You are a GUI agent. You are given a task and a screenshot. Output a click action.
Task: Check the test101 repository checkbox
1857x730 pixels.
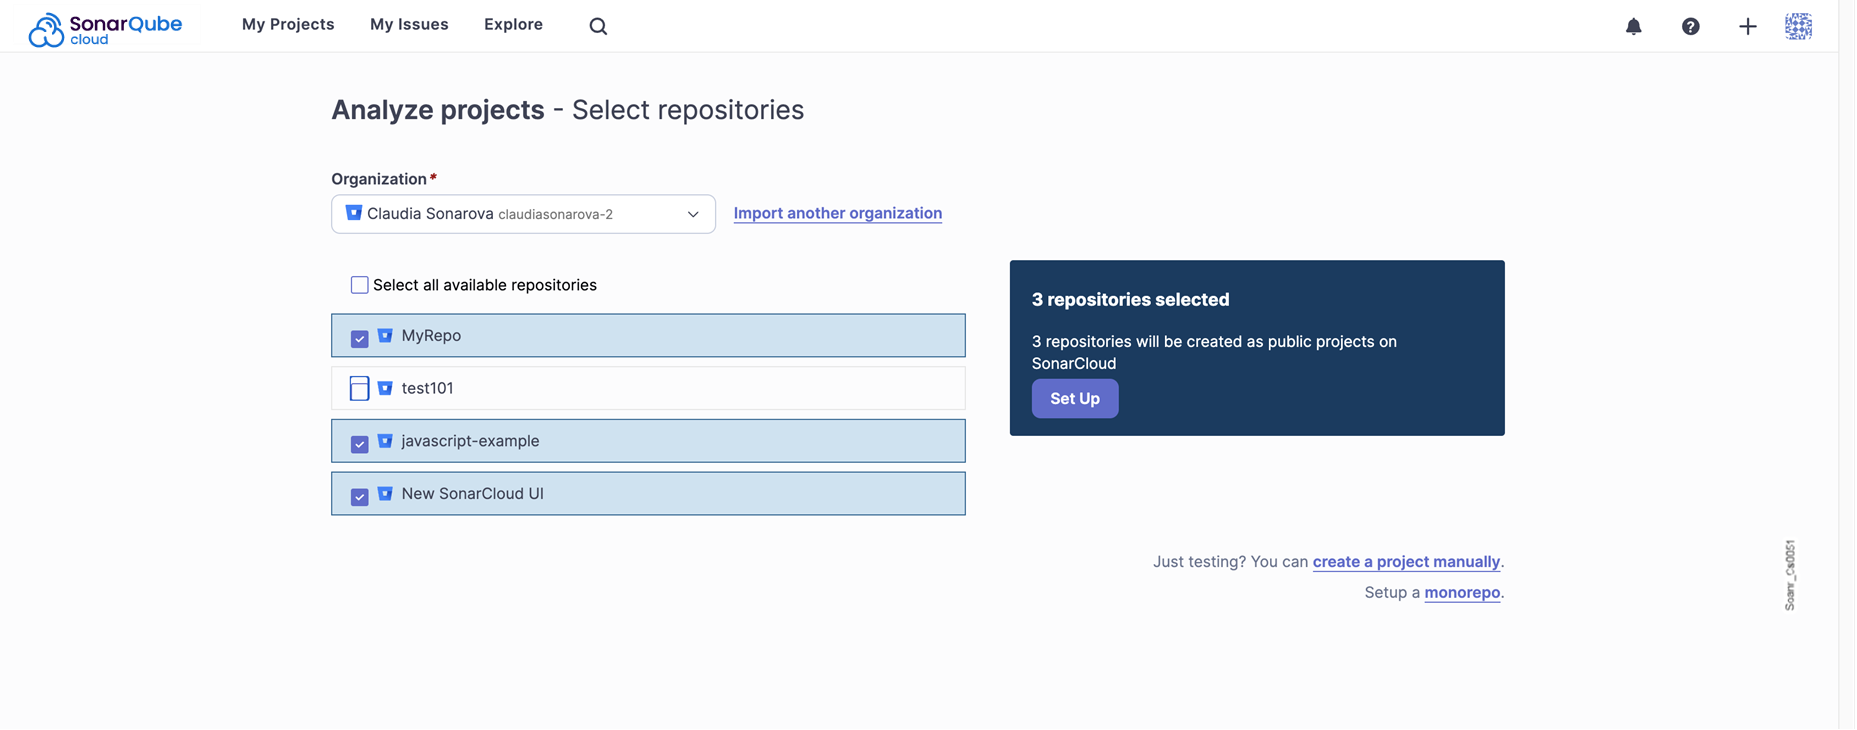point(360,388)
